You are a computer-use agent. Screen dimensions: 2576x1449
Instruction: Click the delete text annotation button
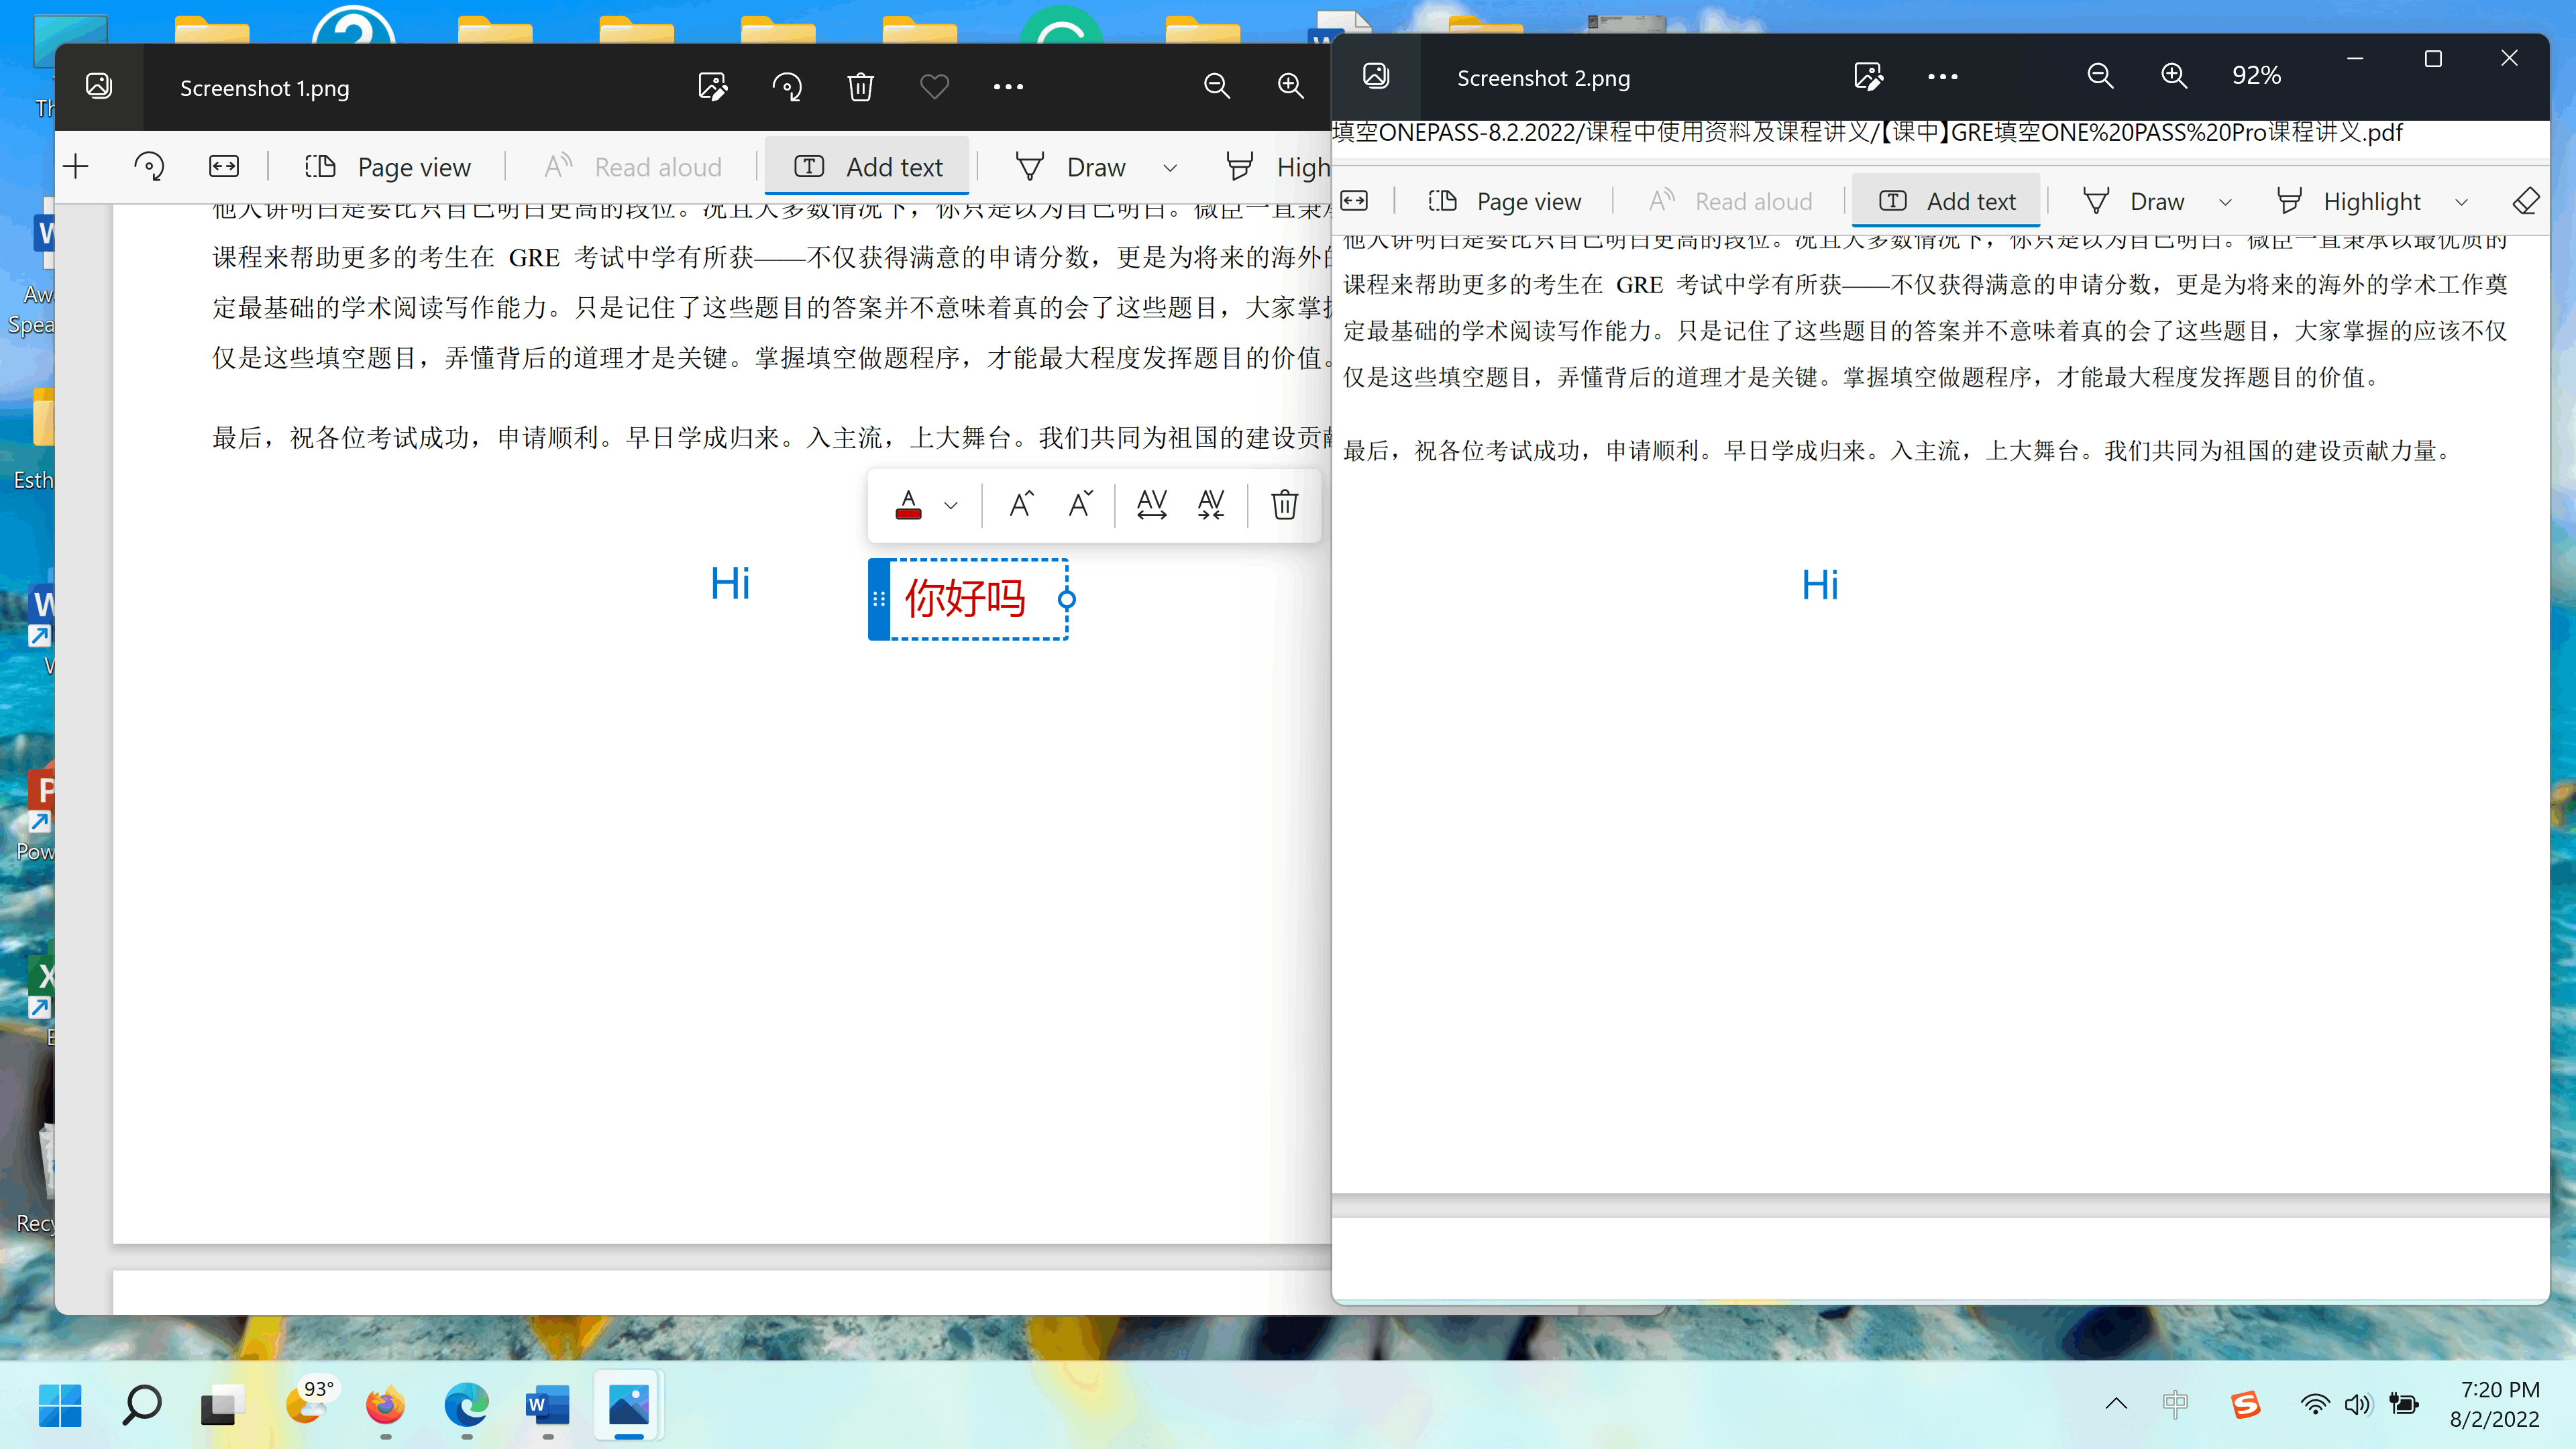coord(1286,504)
